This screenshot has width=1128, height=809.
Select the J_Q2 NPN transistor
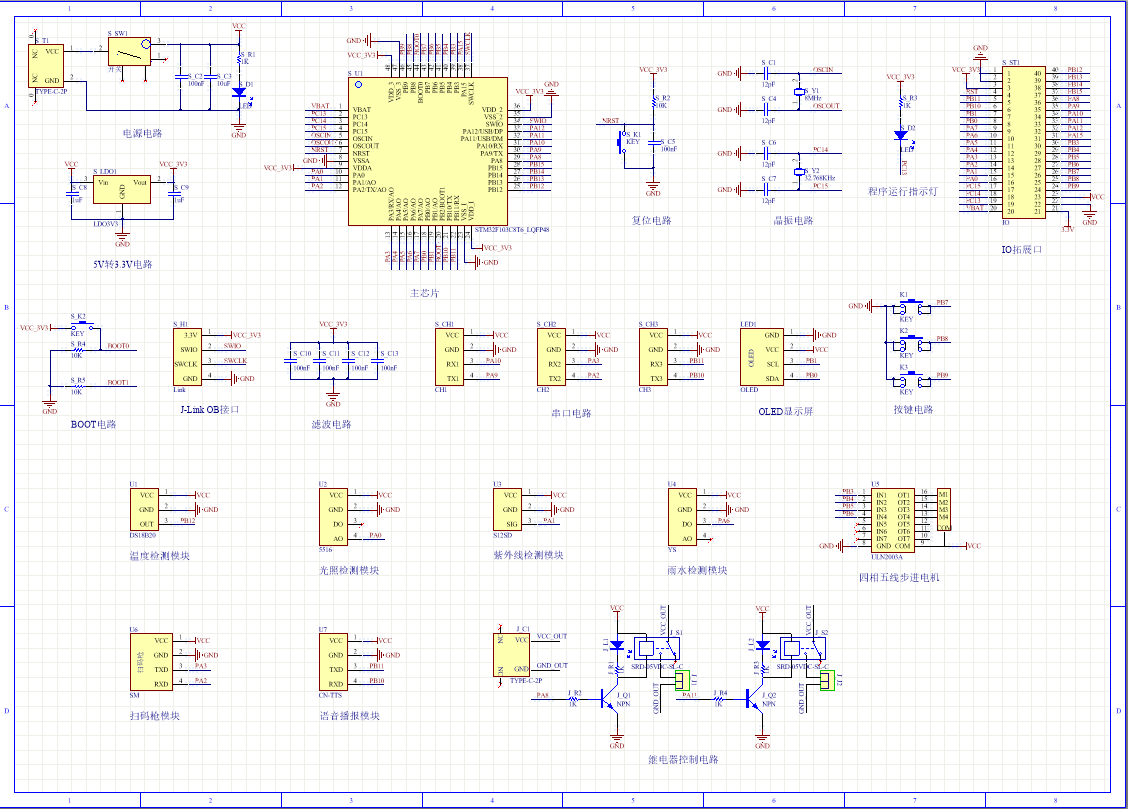pyautogui.click(x=755, y=698)
